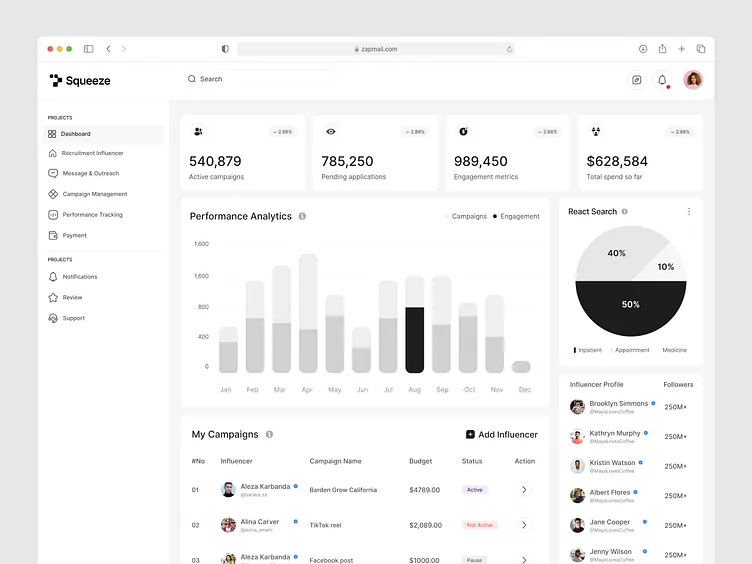This screenshot has height=564, width=752.
Task: Open a new browser tab with plus icon
Action: pos(681,49)
